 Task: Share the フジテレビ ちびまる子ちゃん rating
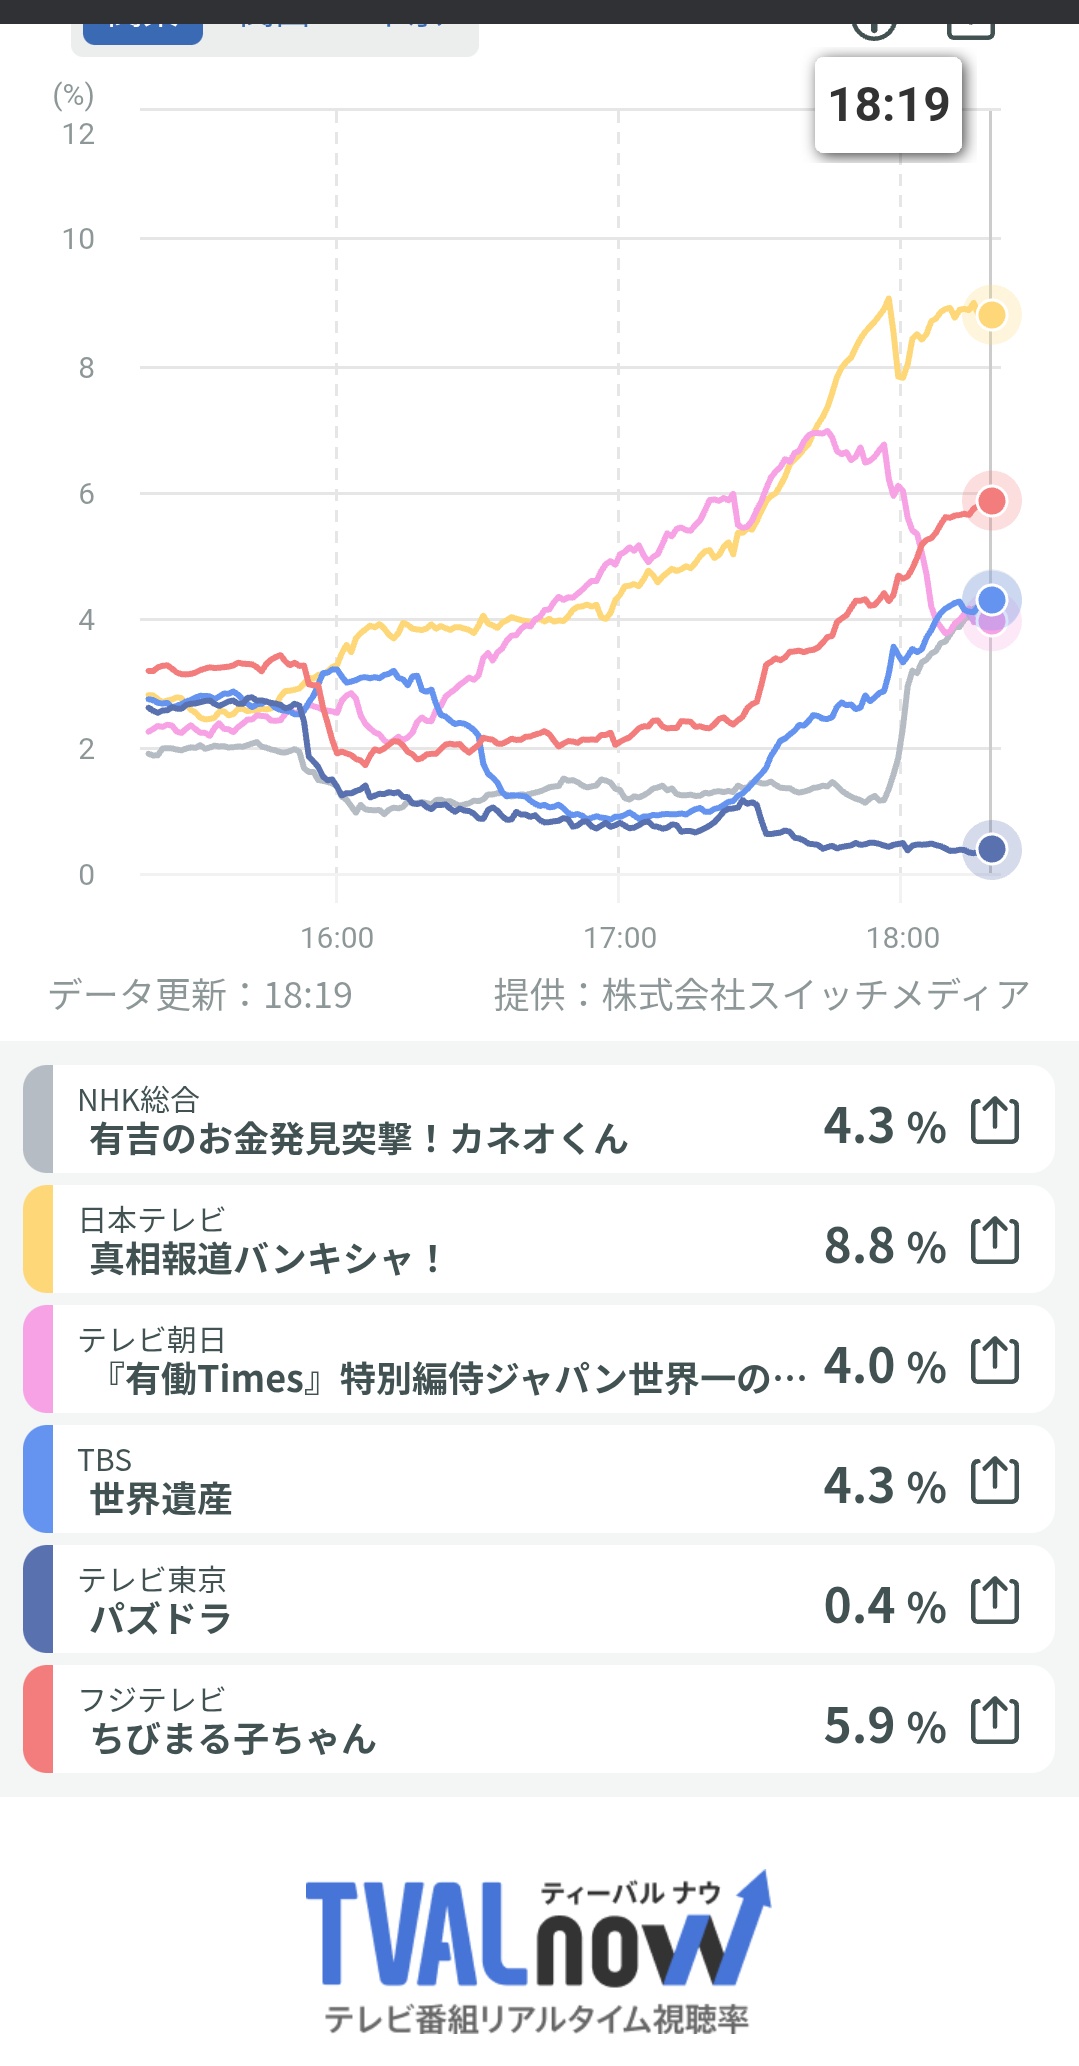[x=995, y=1720]
